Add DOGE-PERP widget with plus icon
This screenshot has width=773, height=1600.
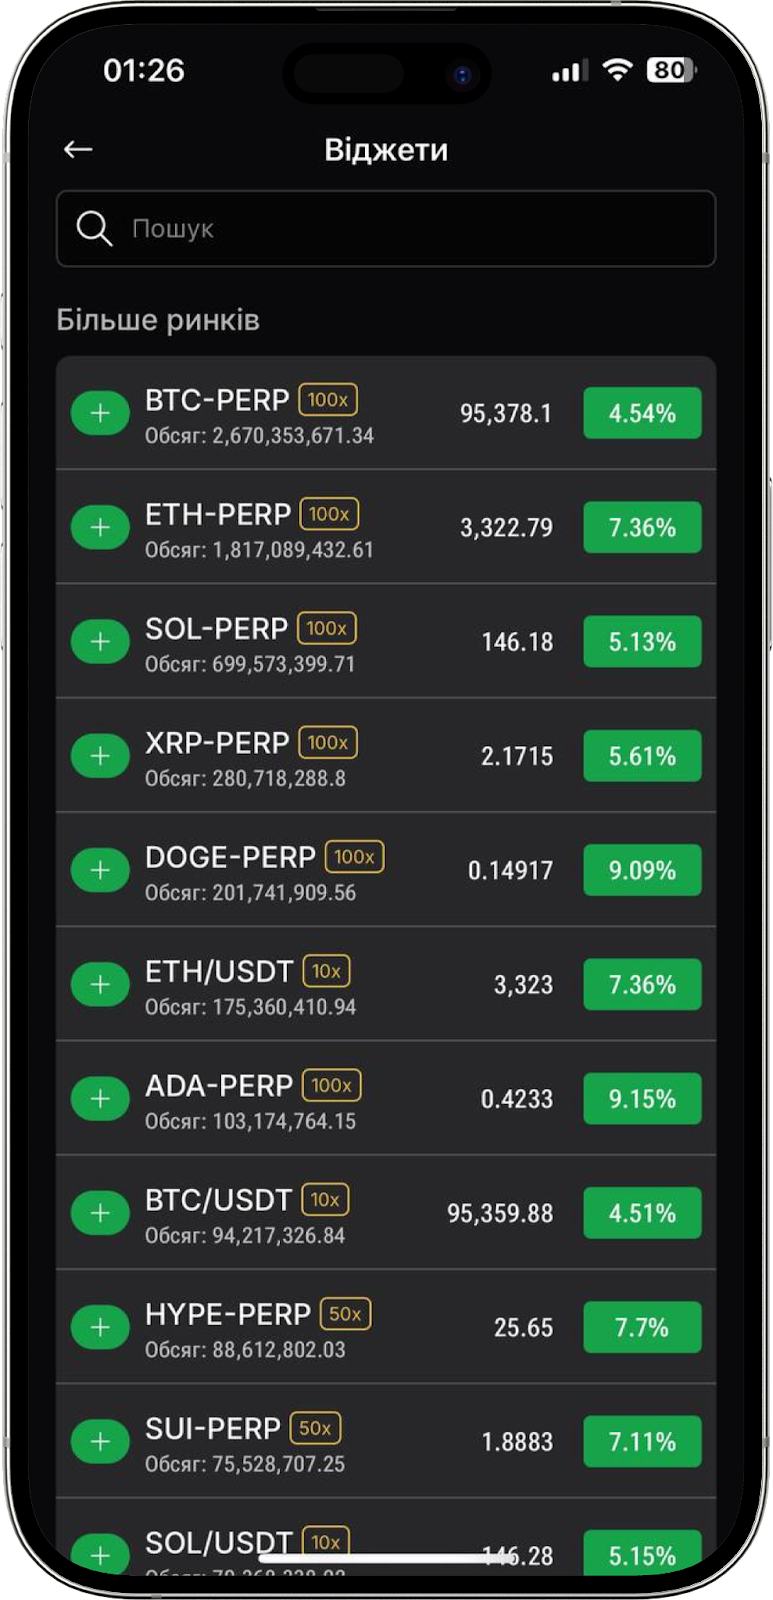[x=100, y=870]
